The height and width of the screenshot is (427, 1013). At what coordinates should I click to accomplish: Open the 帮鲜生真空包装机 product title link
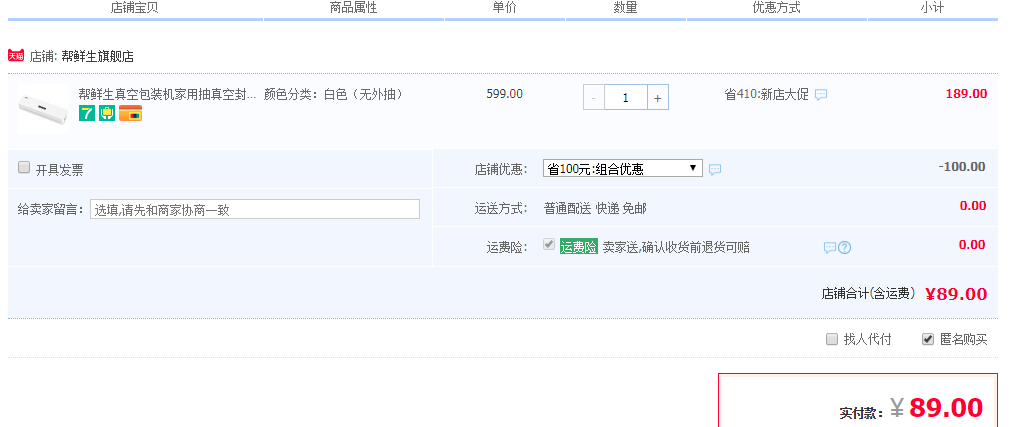pos(167,94)
